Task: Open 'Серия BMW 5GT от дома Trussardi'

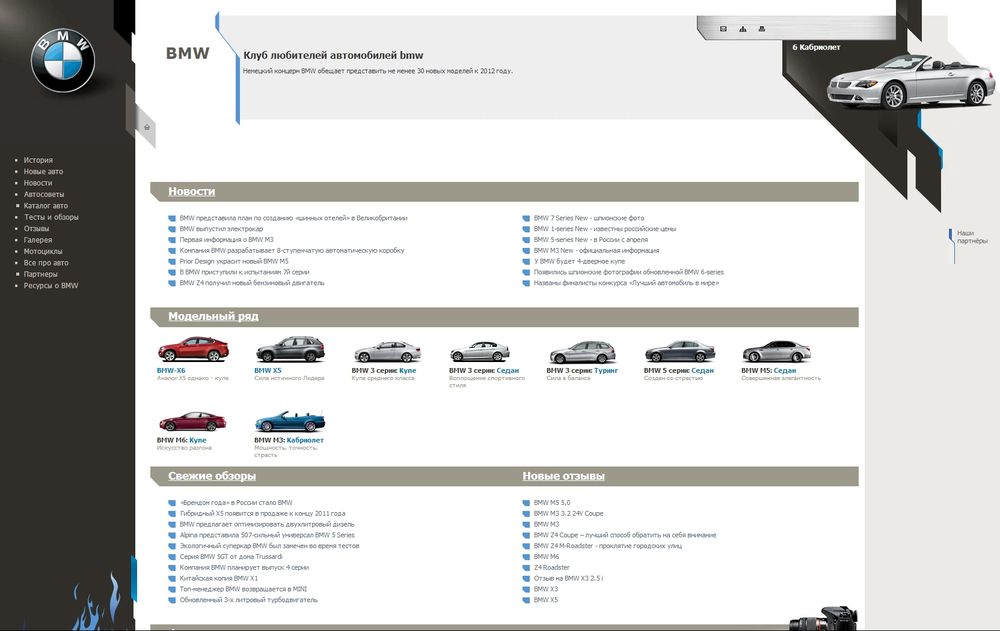Action: click(230, 557)
